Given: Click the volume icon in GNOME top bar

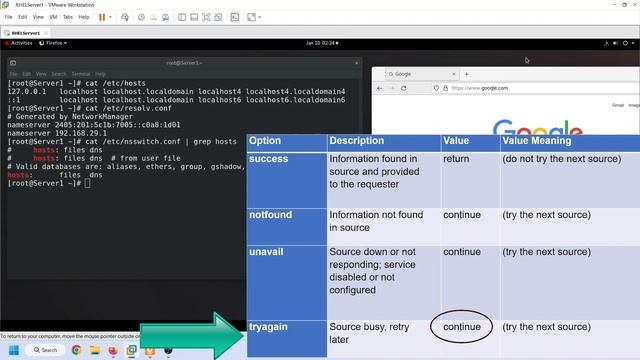Looking at the screenshot, I should (x=616, y=43).
